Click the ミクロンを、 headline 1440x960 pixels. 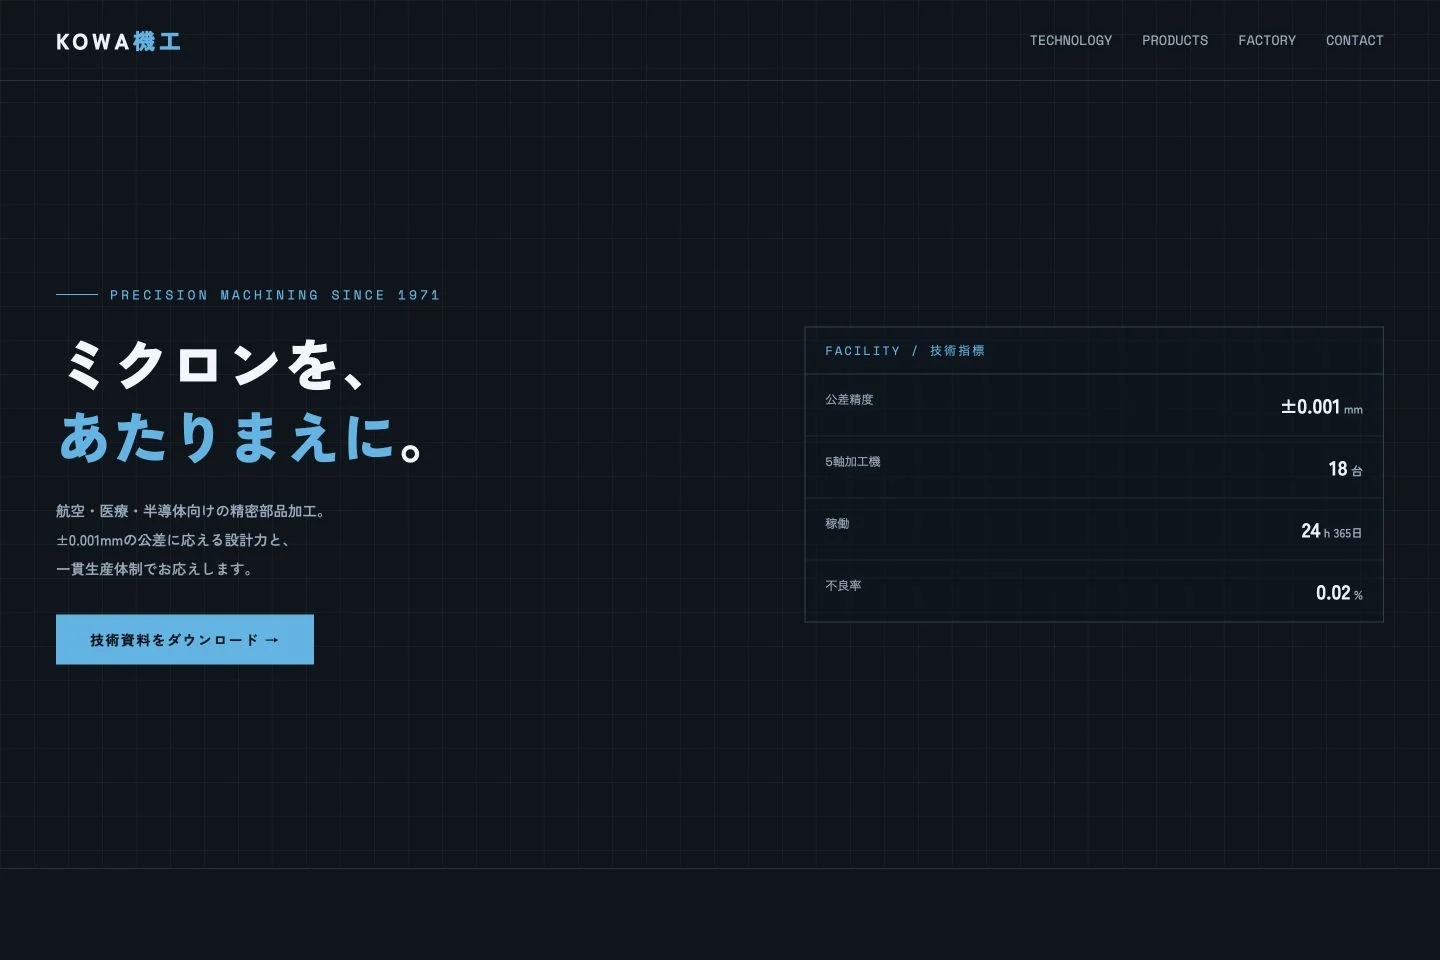[x=215, y=363]
